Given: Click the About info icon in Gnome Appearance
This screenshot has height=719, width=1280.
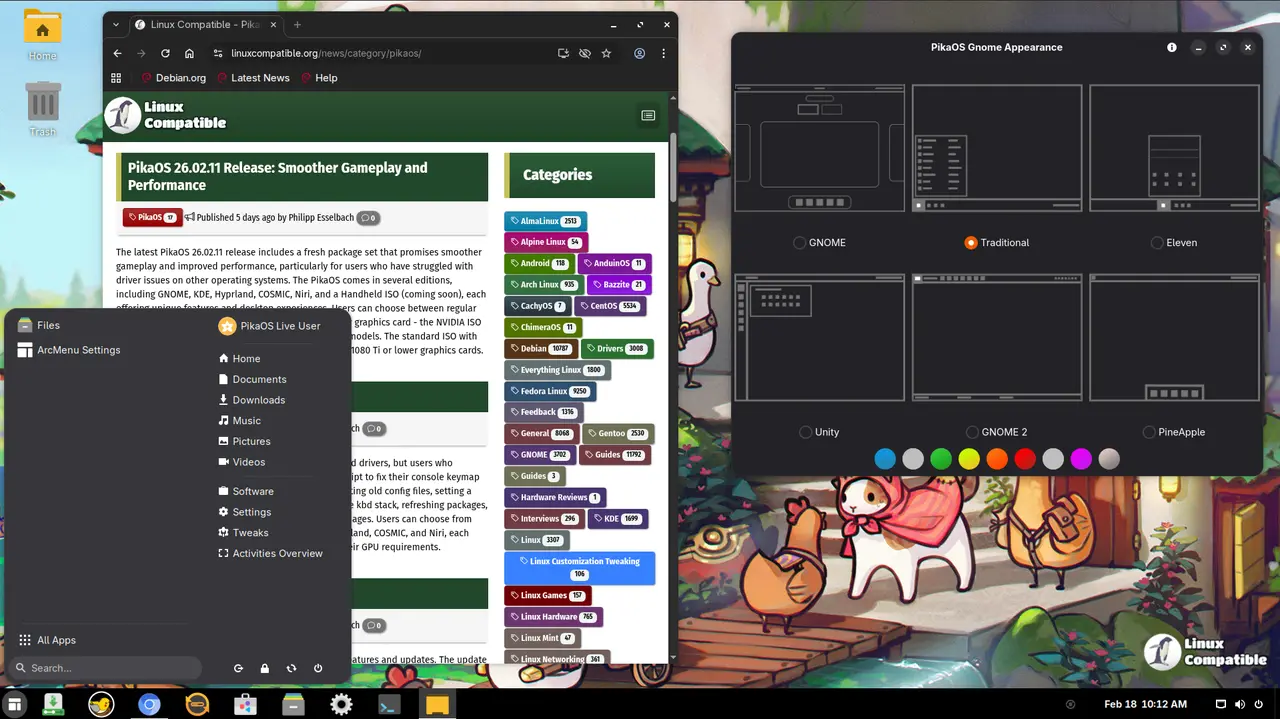Looking at the screenshot, I should coord(1172,47).
